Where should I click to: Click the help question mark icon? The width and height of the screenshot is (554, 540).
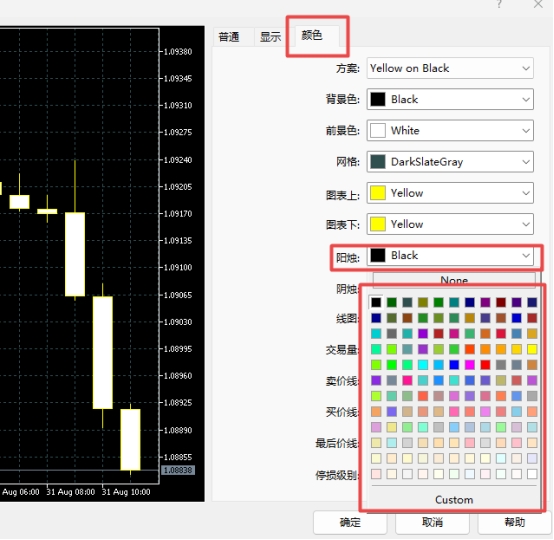499,4
